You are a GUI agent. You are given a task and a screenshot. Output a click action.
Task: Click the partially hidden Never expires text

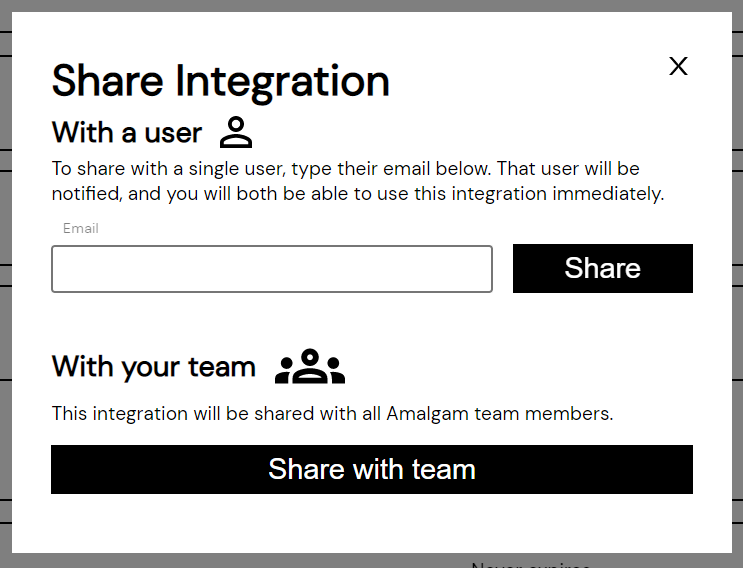pos(531,564)
